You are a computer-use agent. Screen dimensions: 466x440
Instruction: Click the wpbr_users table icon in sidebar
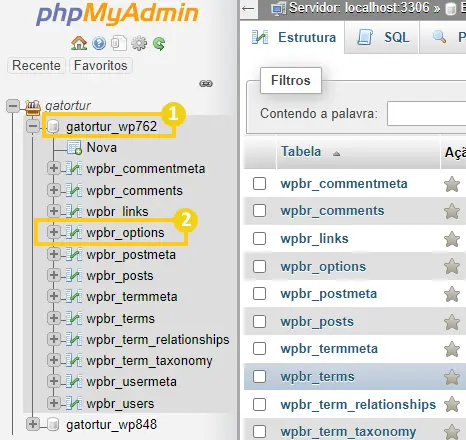pyautogui.click(x=74, y=404)
